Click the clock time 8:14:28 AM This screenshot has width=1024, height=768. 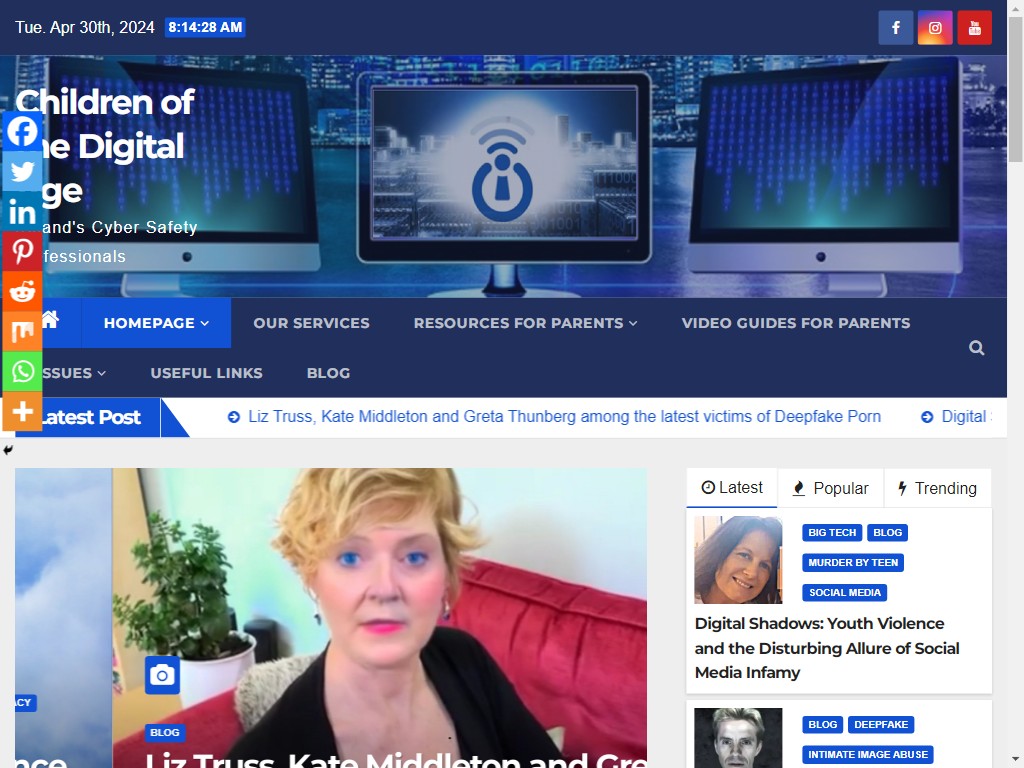[x=205, y=27]
